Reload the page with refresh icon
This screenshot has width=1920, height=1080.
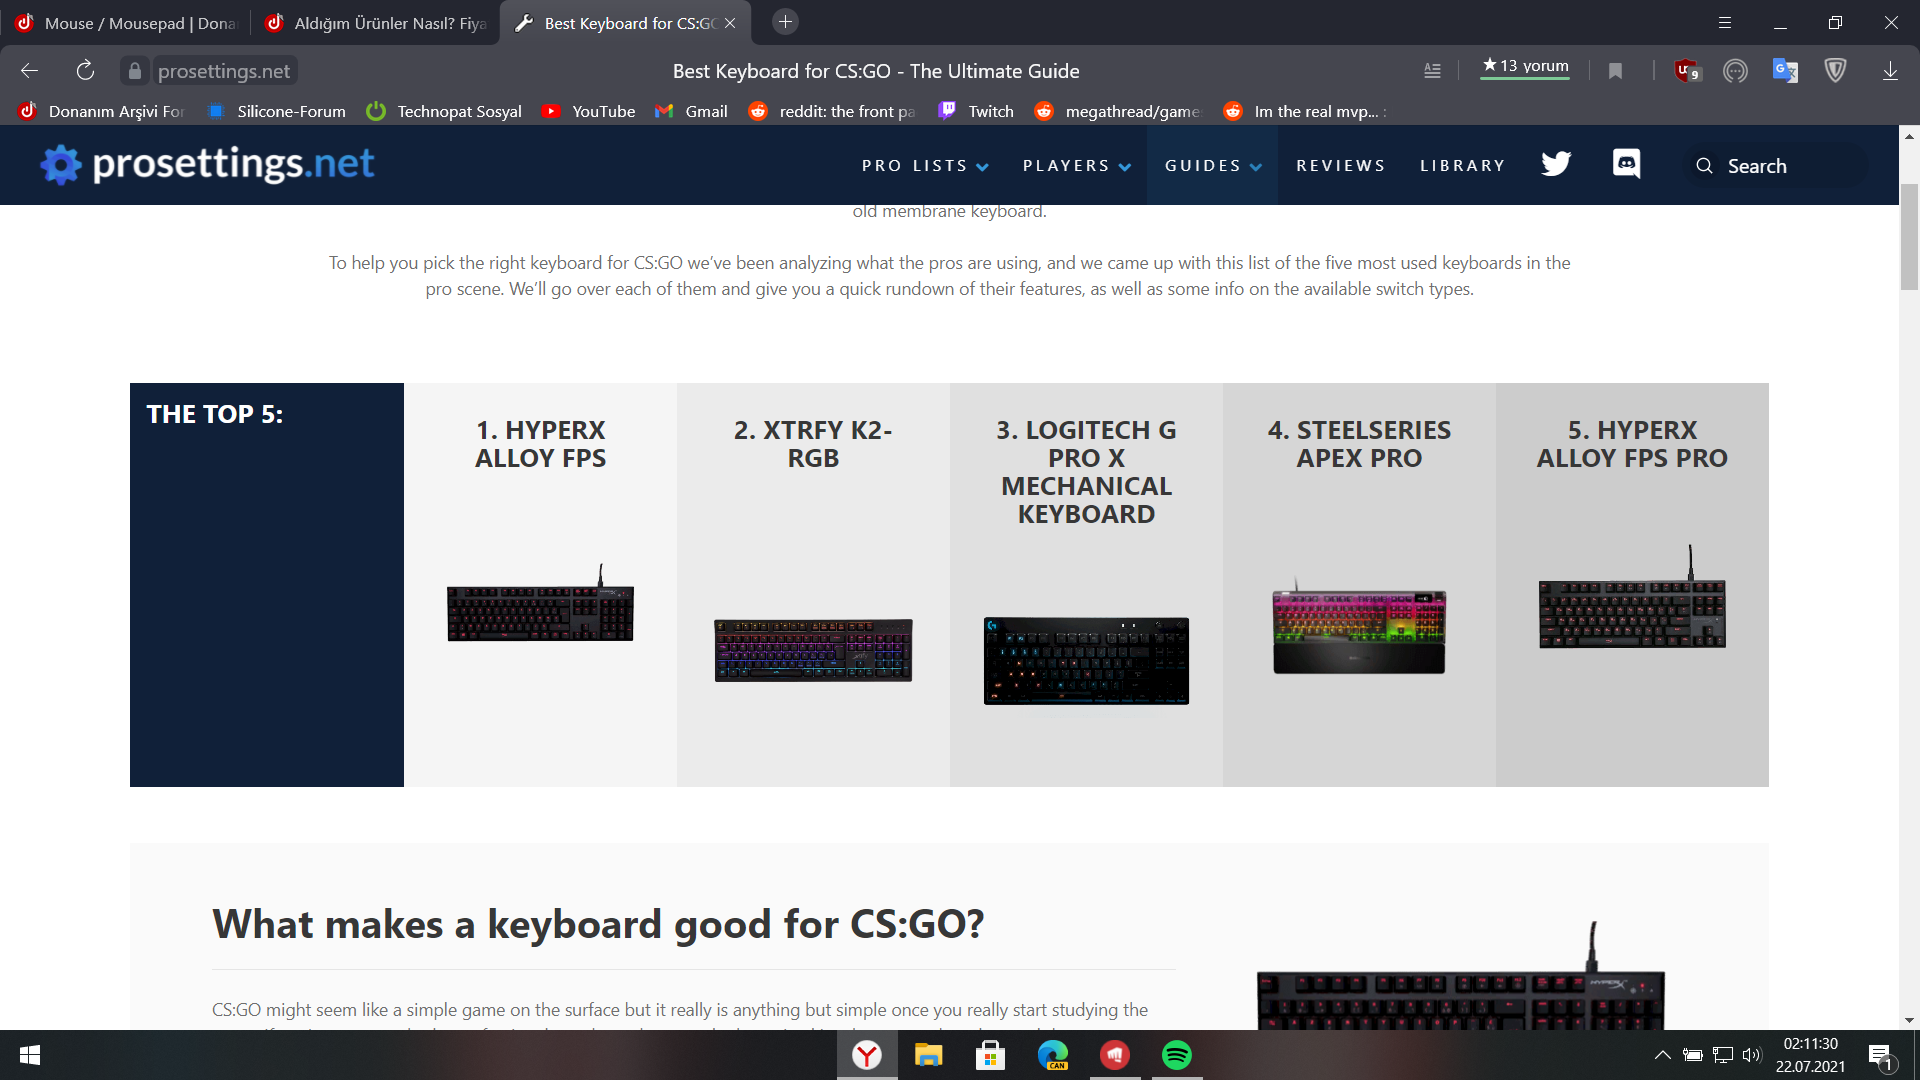point(85,70)
